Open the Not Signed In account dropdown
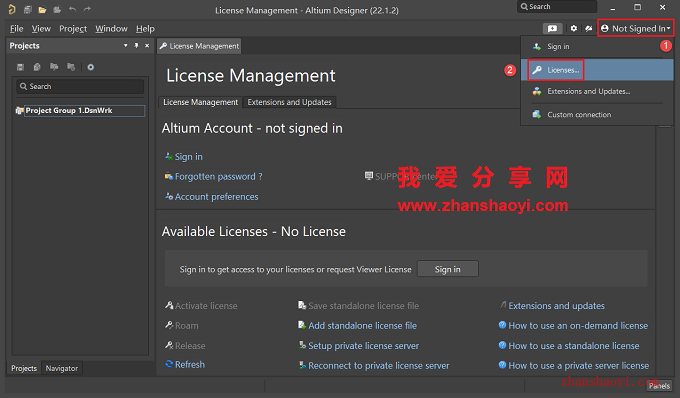The width and height of the screenshot is (680, 398). coord(635,28)
